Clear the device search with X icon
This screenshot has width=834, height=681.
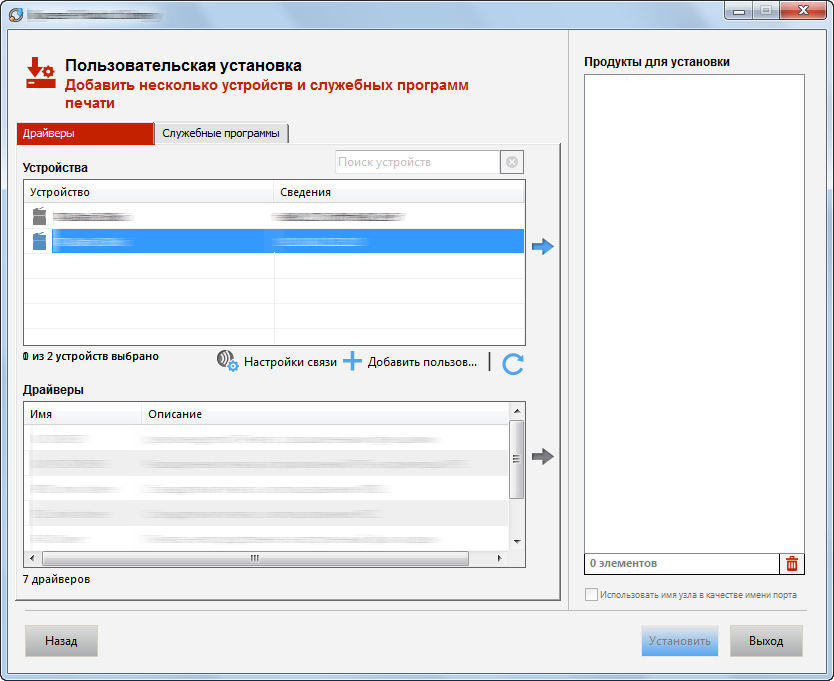click(512, 162)
